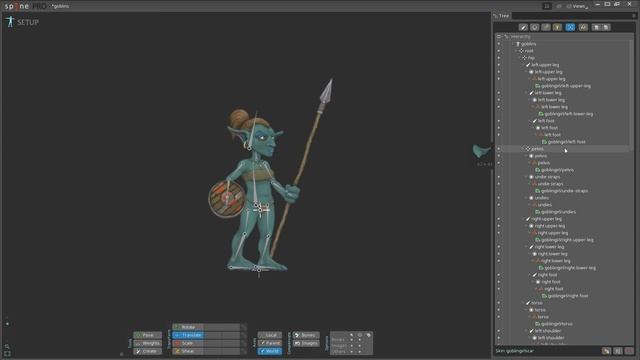
Task: Collapse the right upper leg bone
Action: click(523, 219)
